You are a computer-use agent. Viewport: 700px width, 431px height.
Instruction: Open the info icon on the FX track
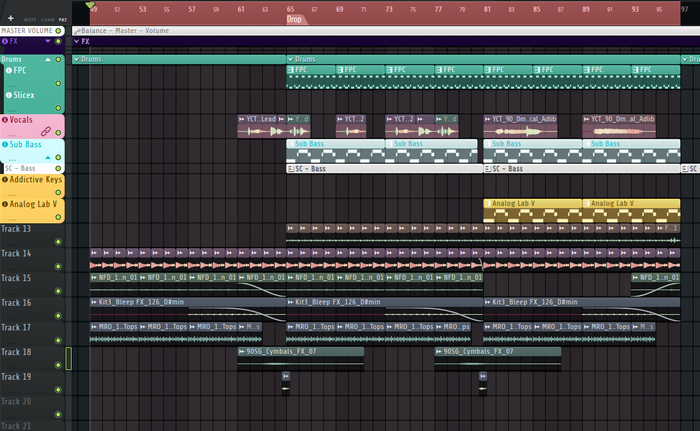[4, 41]
